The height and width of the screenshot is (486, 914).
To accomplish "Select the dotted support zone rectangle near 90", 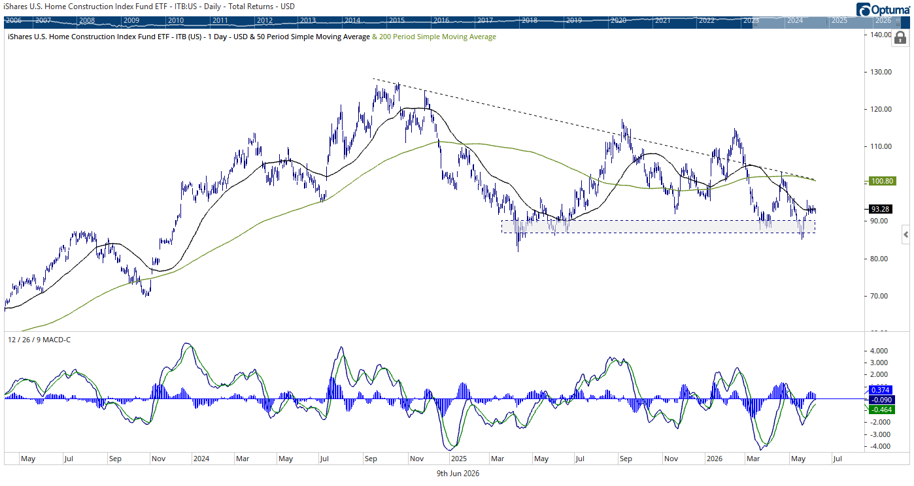I will [658, 227].
